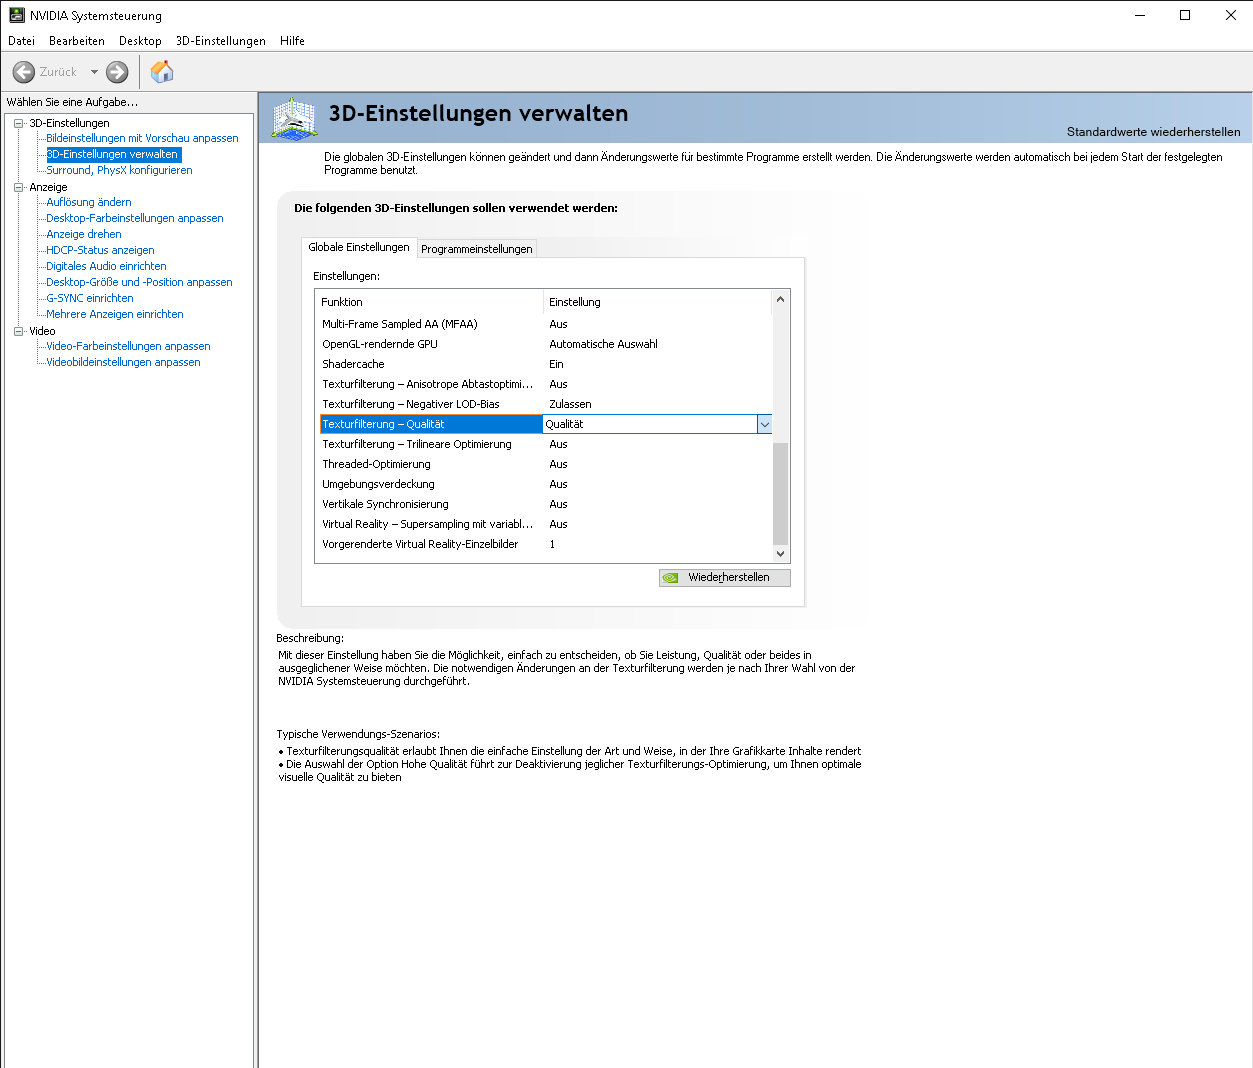Open the 3D-Einstellungen menu

pyautogui.click(x=221, y=41)
